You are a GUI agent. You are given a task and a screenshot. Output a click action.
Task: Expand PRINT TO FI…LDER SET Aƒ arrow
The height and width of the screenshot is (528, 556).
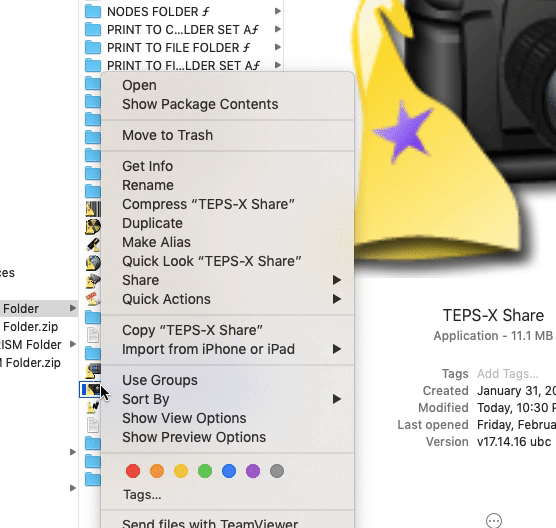[278, 65]
